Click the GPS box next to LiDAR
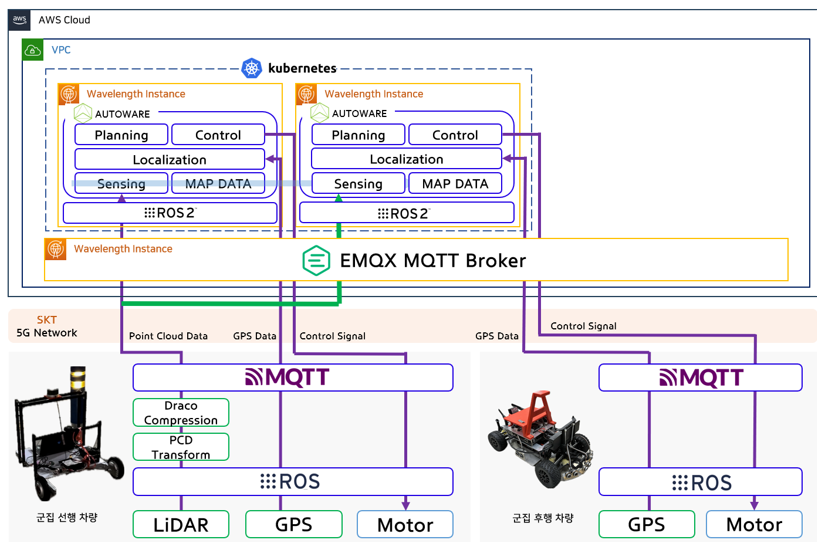 pyautogui.click(x=294, y=524)
